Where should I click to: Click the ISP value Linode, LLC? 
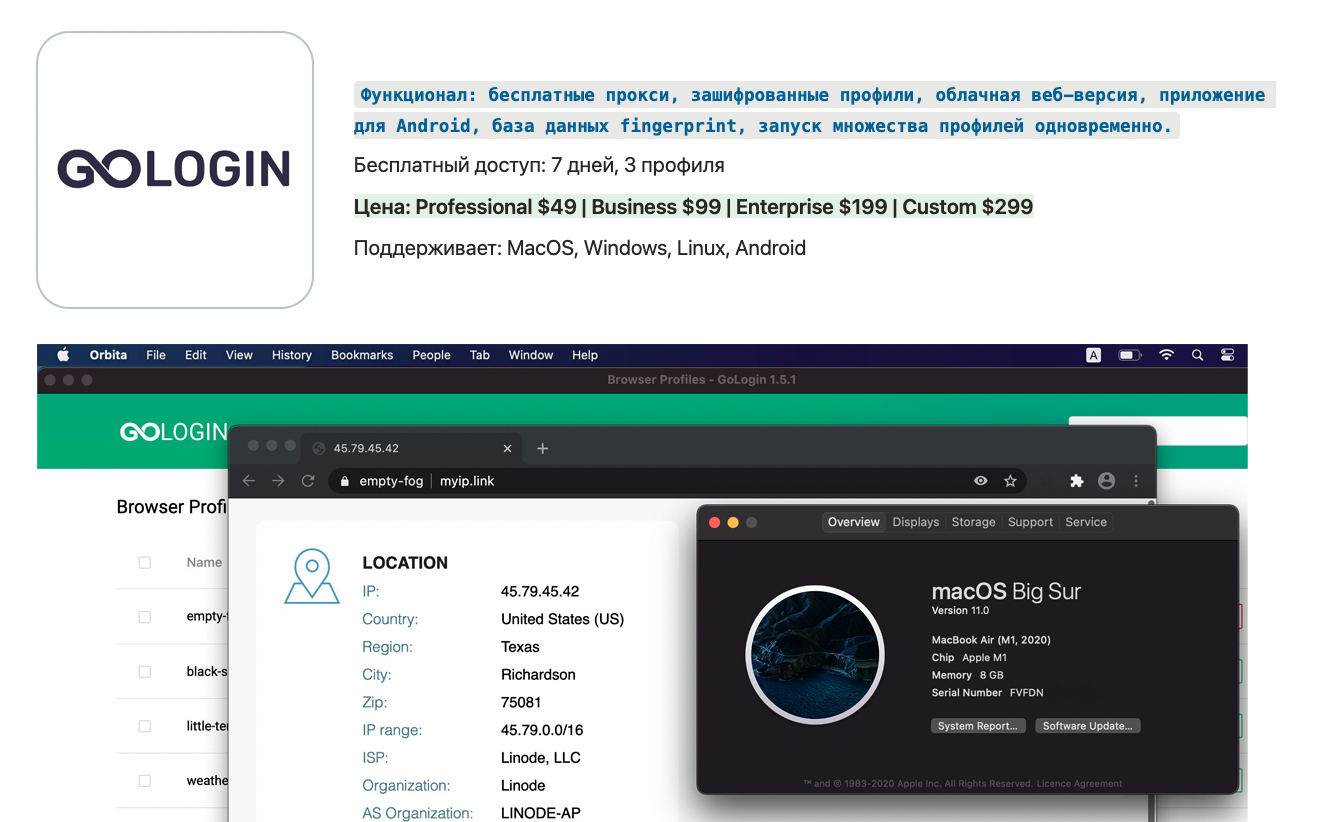(540, 758)
